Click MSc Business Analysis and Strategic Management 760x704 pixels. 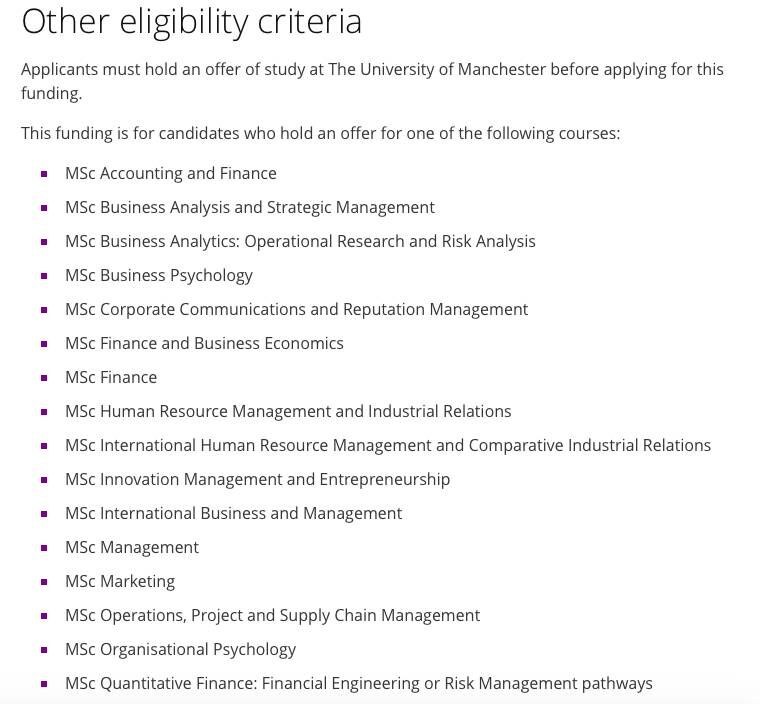[249, 207]
